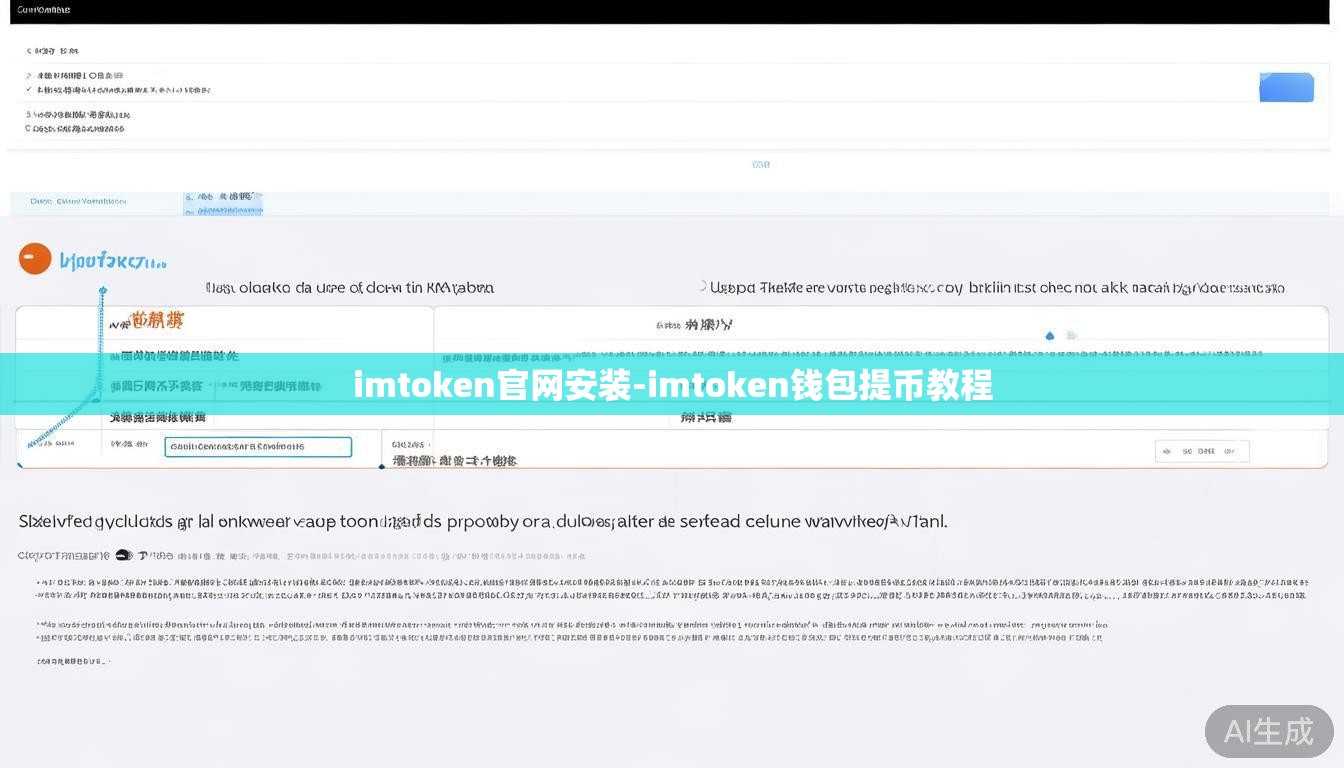Click the orange circular logo icon

tap(35, 259)
